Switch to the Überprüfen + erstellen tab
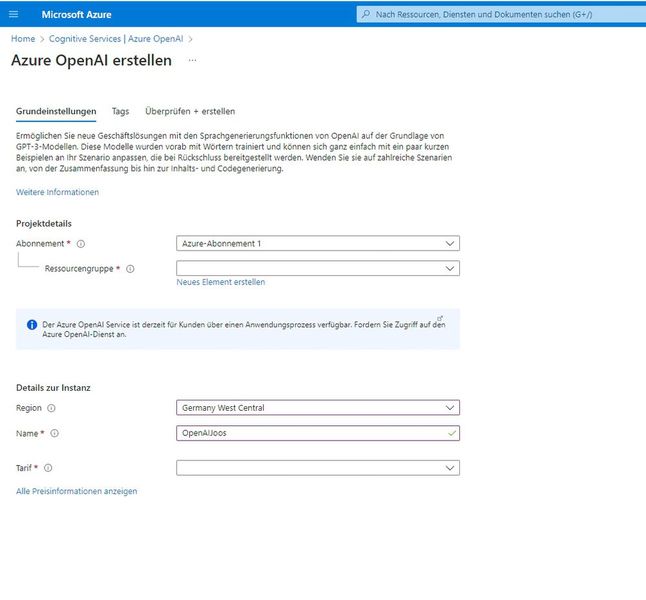 click(x=190, y=111)
